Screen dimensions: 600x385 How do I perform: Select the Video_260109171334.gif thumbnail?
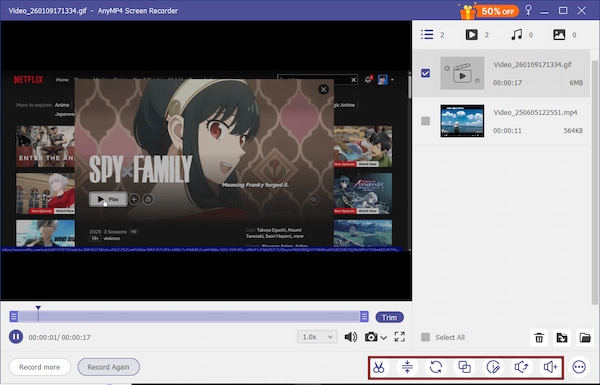point(462,73)
